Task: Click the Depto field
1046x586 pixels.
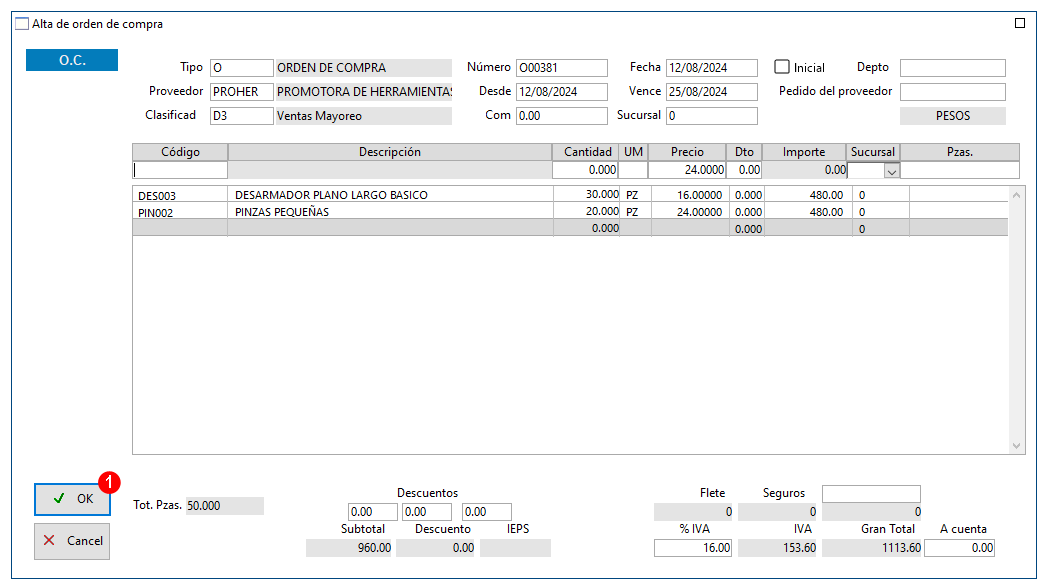Action: click(953, 67)
